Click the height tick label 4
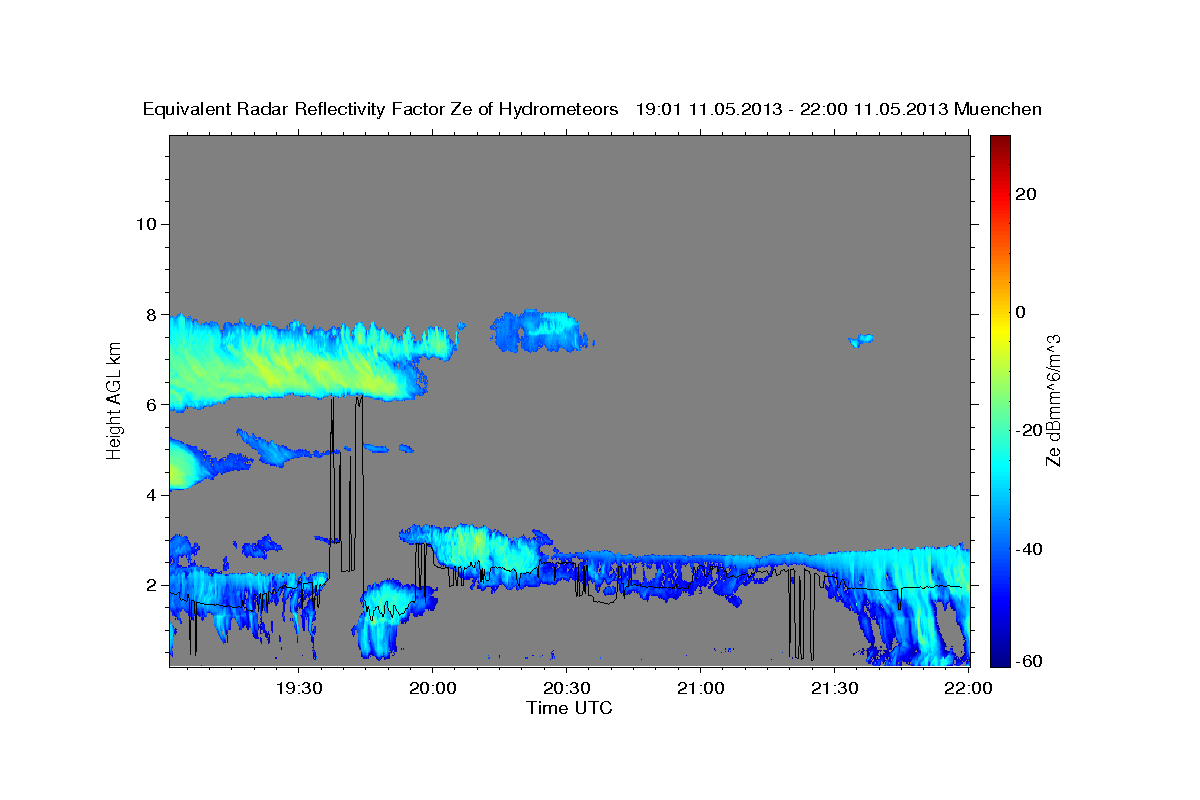 click(149, 495)
